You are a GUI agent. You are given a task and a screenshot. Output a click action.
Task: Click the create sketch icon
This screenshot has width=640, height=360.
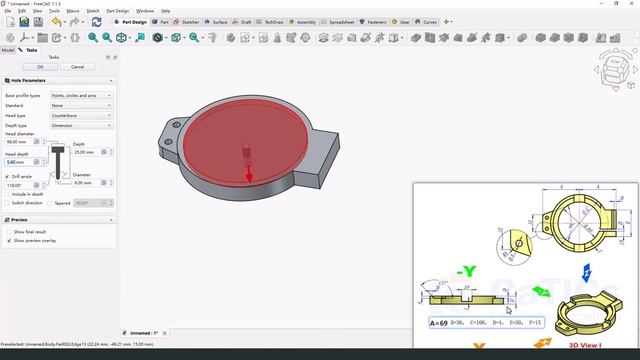coord(245,38)
